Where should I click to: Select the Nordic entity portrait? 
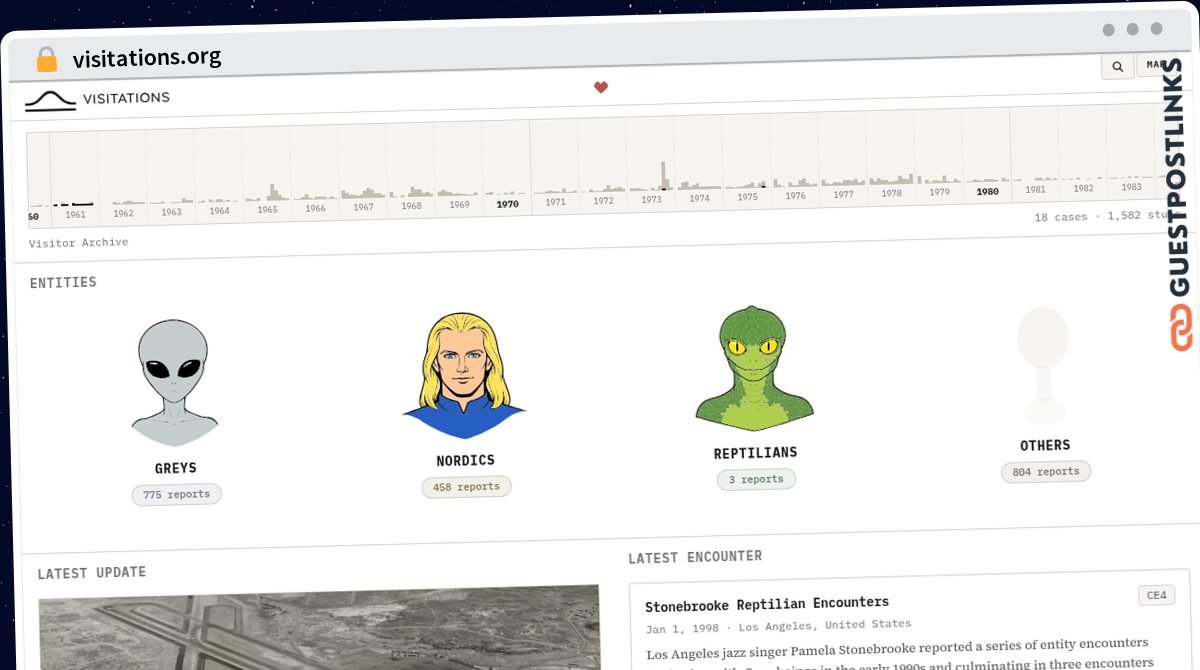[x=464, y=376]
